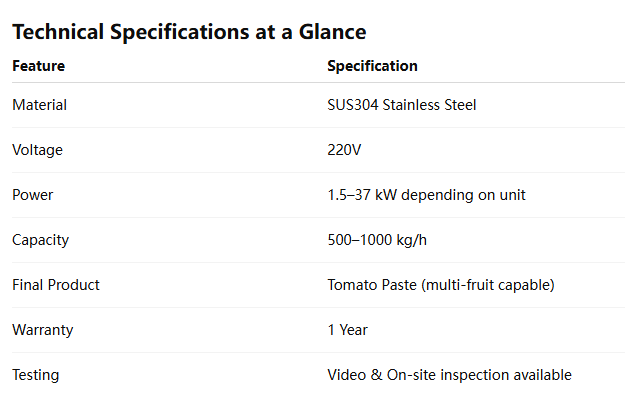The width and height of the screenshot is (625, 412).
Task: Select the Final Product row label
Action: coord(56,285)
